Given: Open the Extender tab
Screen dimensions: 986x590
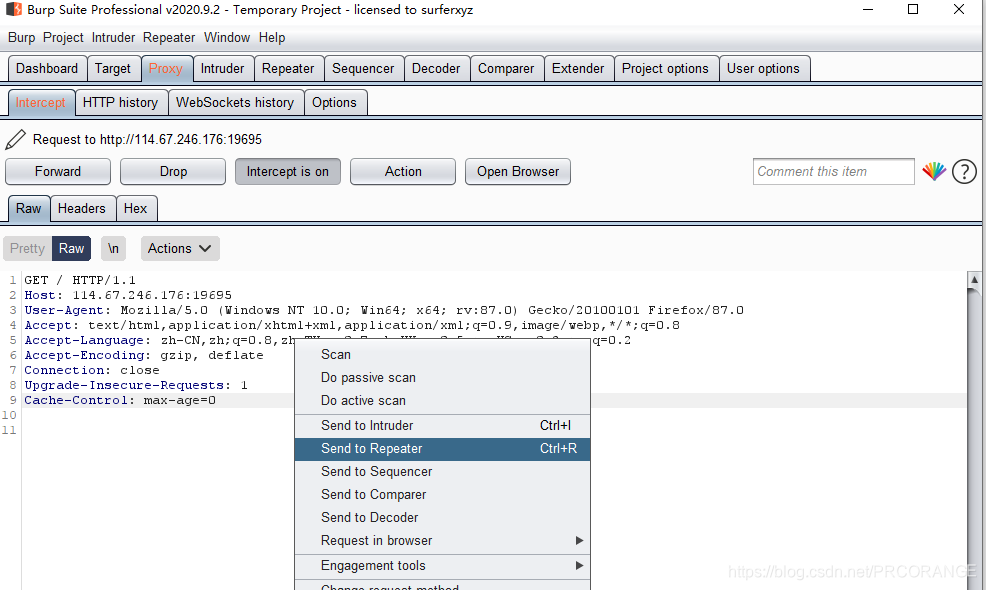Looking at the screenshot, I should click(x=579, y=69).
